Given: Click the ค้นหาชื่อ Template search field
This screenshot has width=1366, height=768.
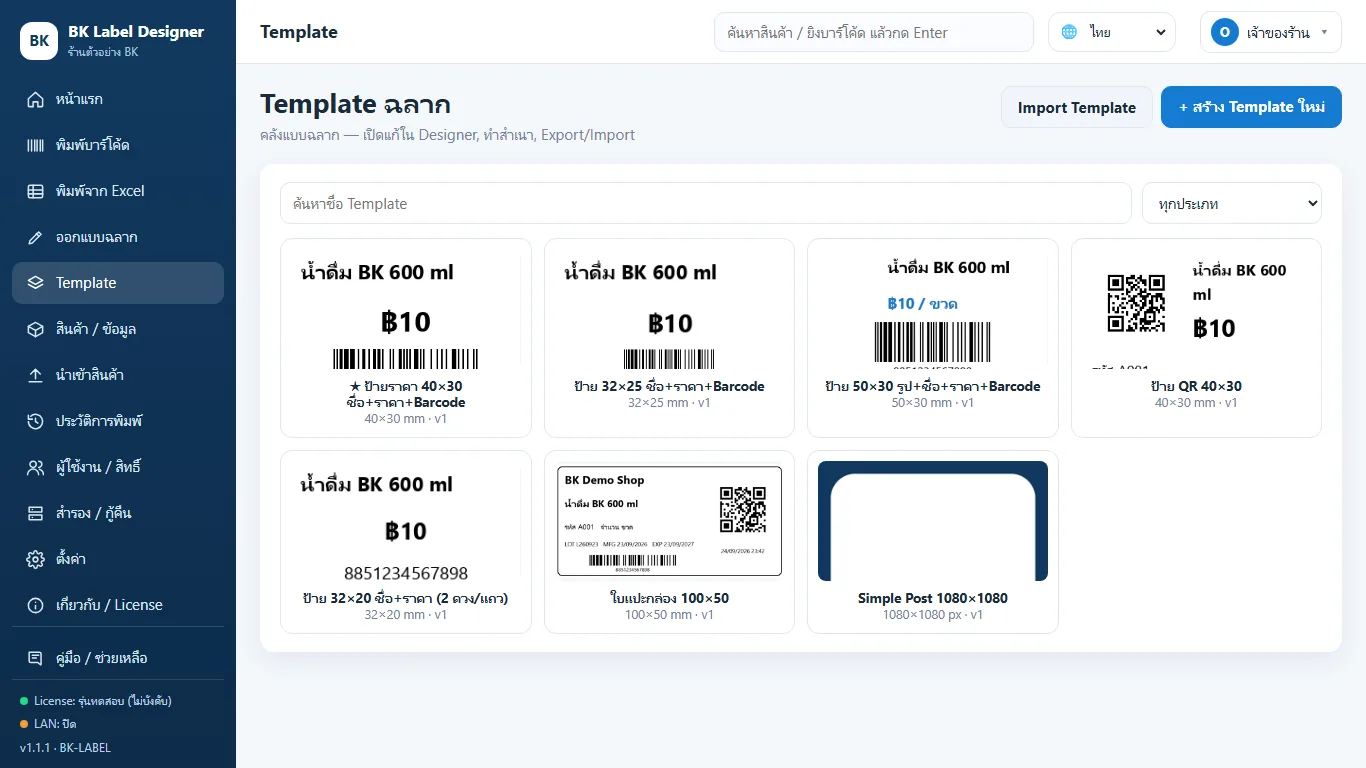Looking at the screenshot, I should pyautogui.click(x=706, y=203).
